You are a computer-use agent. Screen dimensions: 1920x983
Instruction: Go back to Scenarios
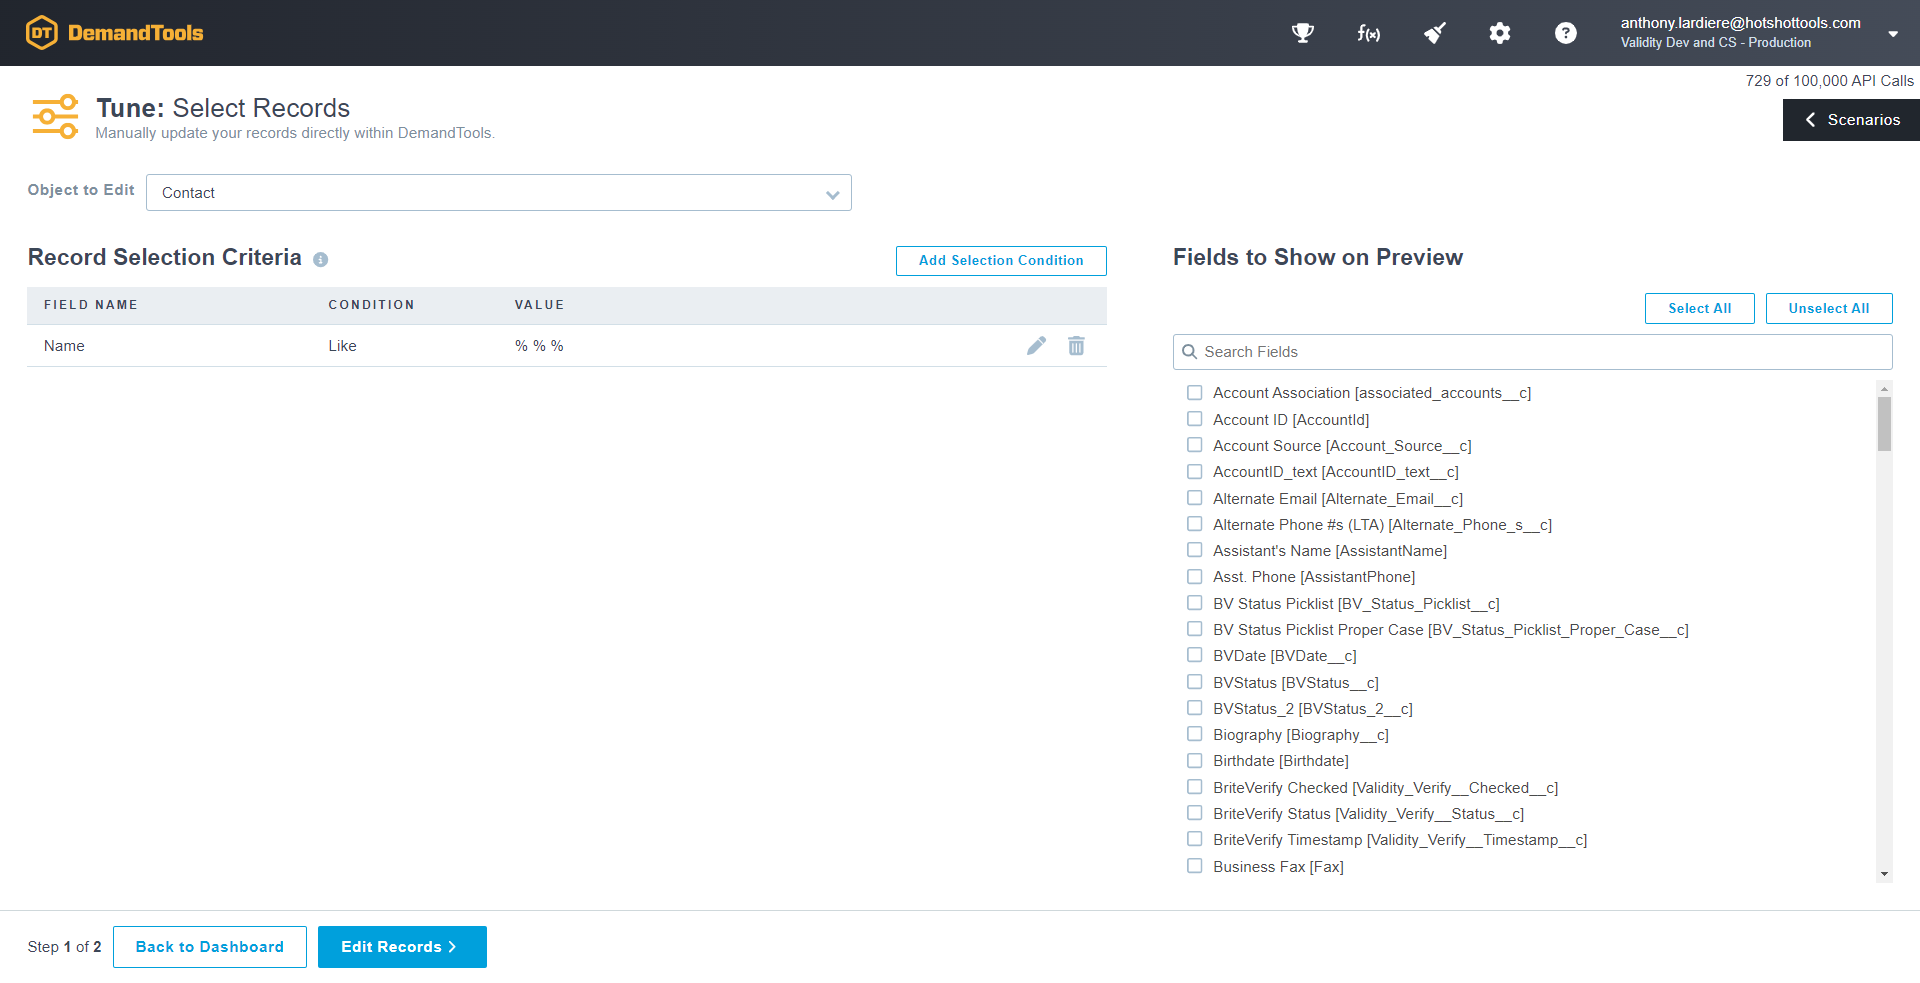click(x=1851, y=120)
